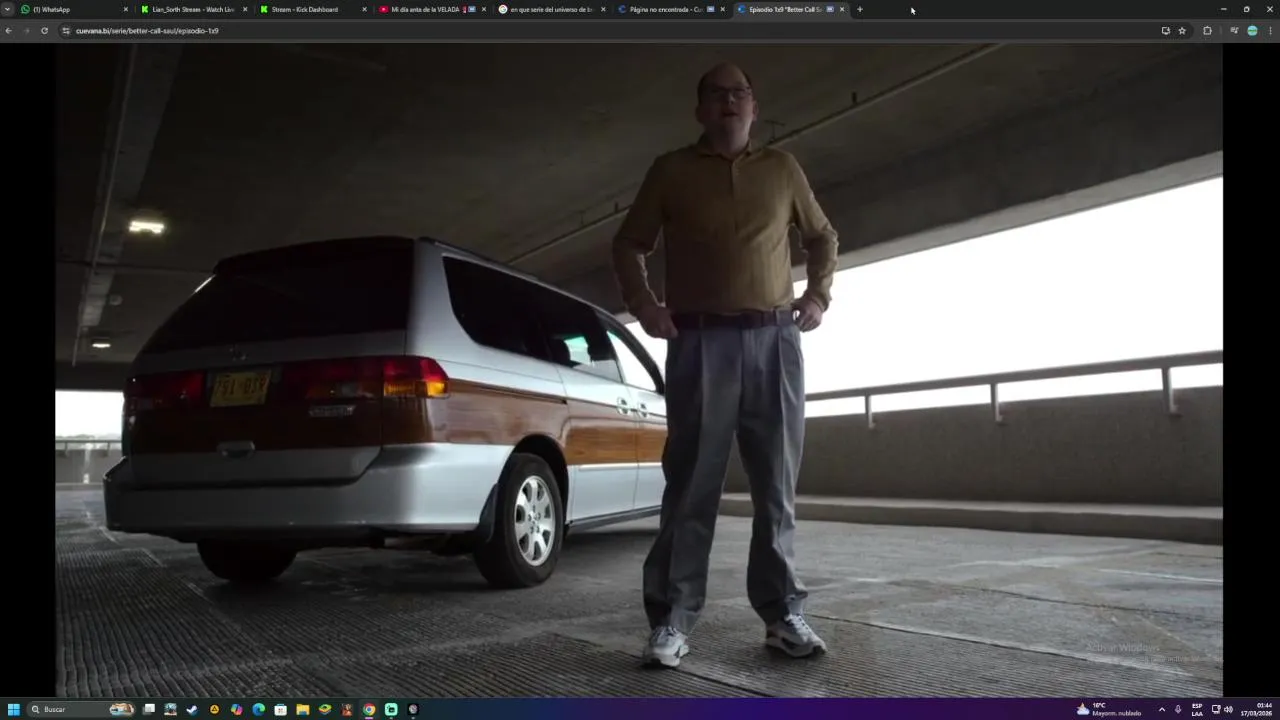Open the Extensions puzzle menu
The height and width of the screenshot is (720, 1280).
(1207, 31)
